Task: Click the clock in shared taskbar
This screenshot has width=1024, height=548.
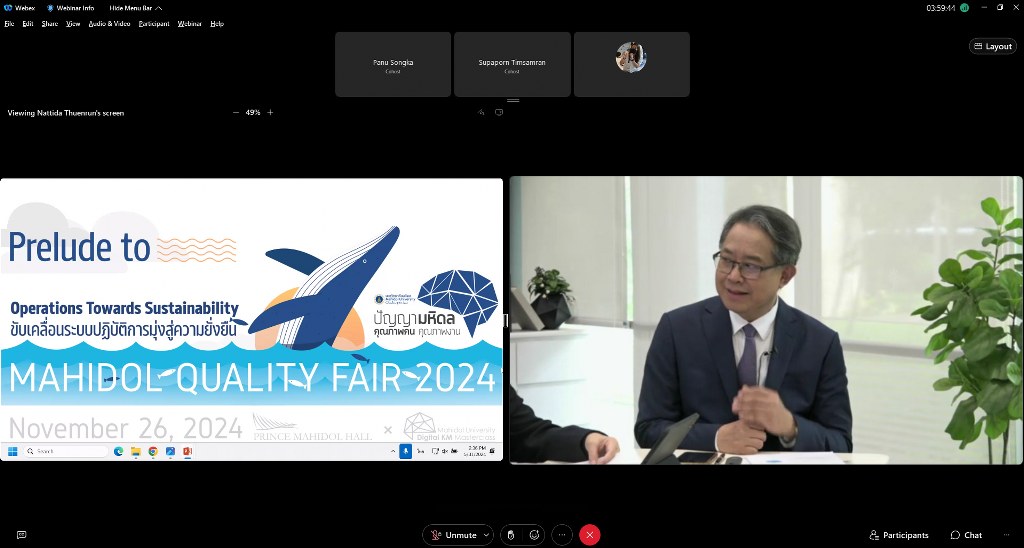Action: pos(477,451)
